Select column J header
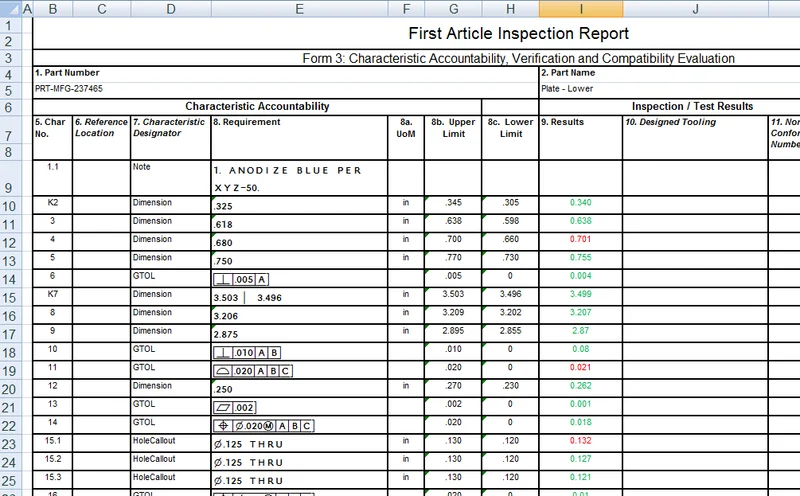800x496 pixels. tap(695, 9)
